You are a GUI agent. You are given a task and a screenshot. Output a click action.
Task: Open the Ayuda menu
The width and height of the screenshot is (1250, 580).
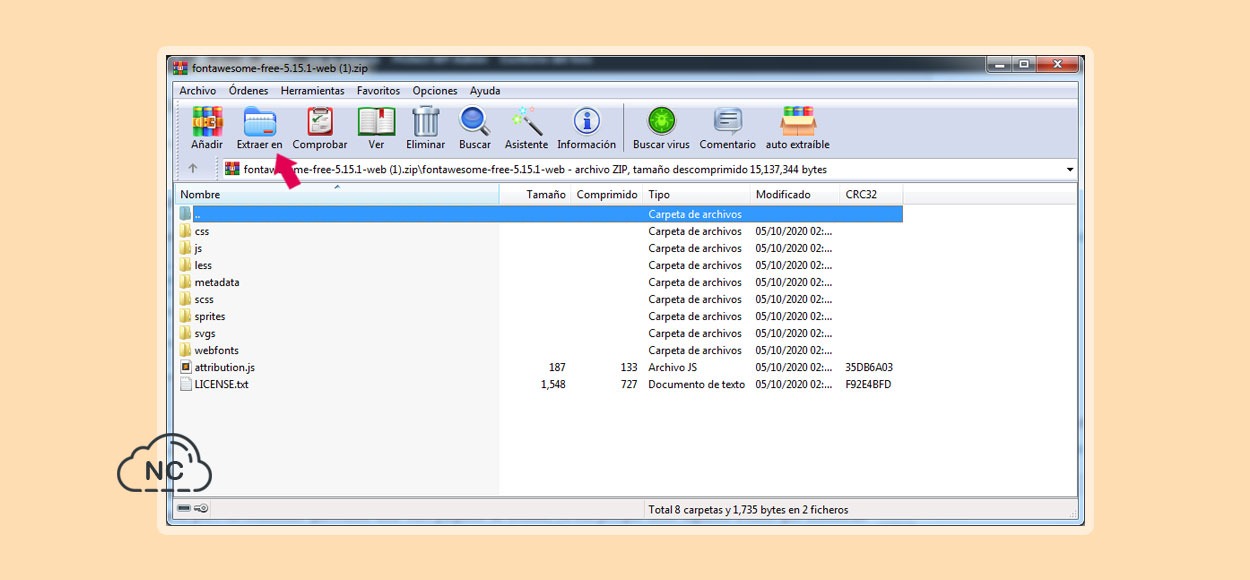point(485,91)
